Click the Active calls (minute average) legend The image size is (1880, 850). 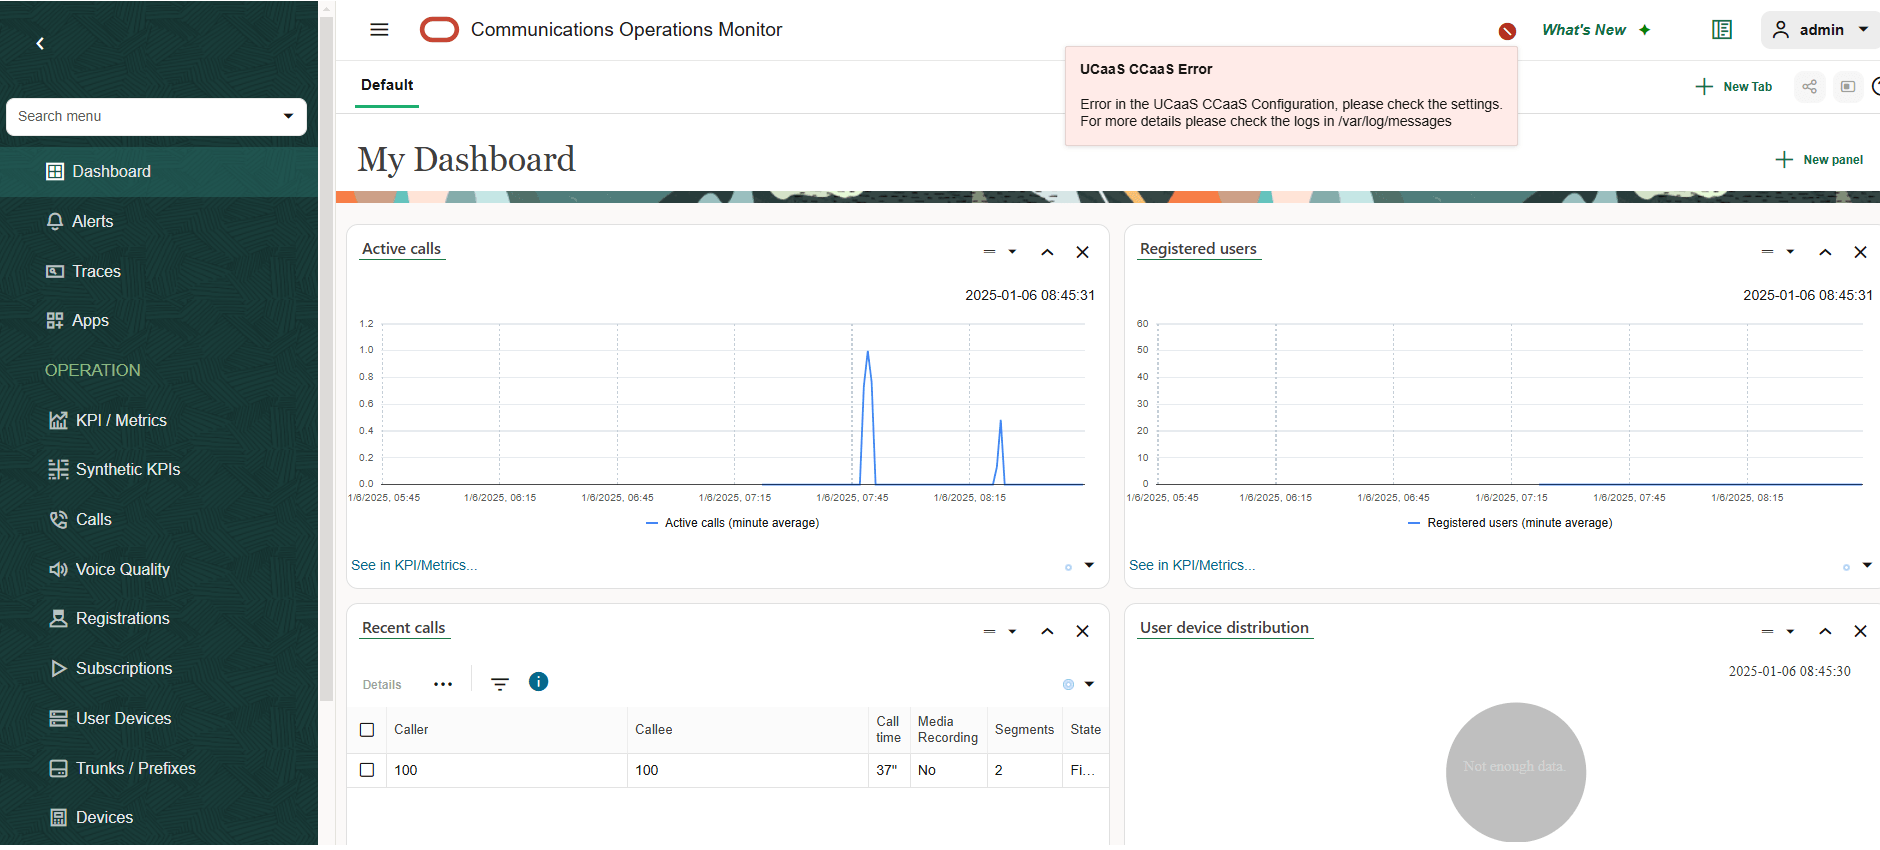733,523
